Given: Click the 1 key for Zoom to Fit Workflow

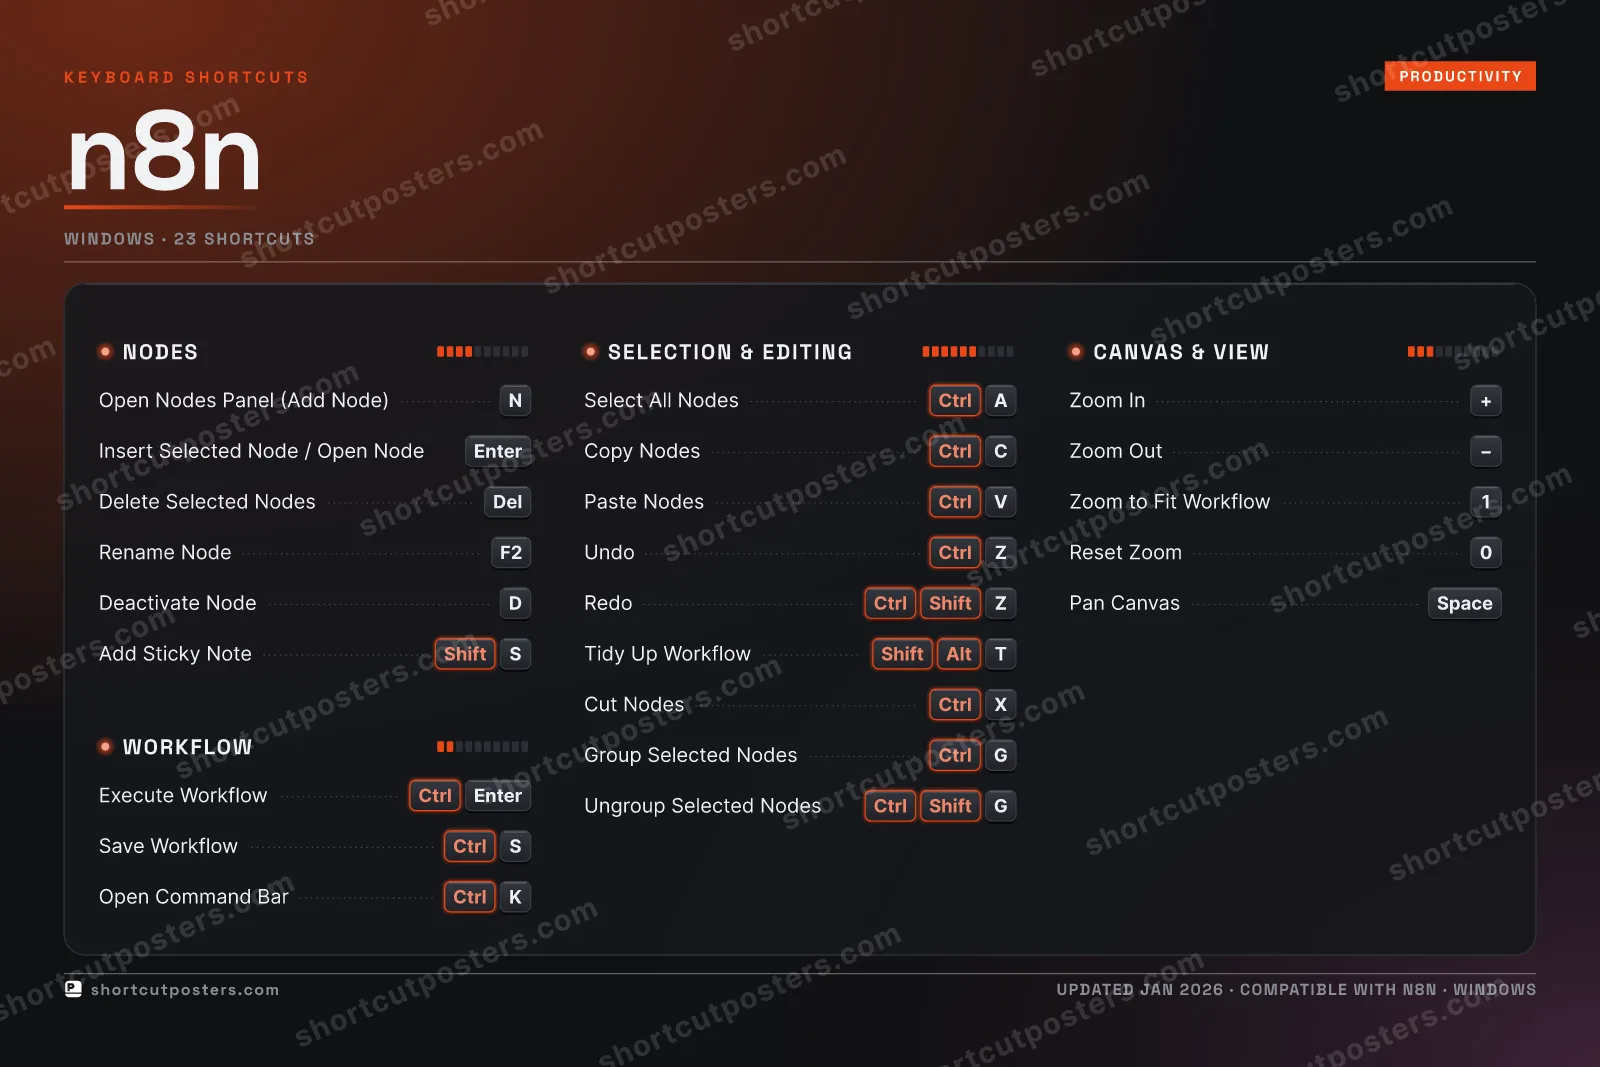Looking at the screenshot, I should [1486, 502].
